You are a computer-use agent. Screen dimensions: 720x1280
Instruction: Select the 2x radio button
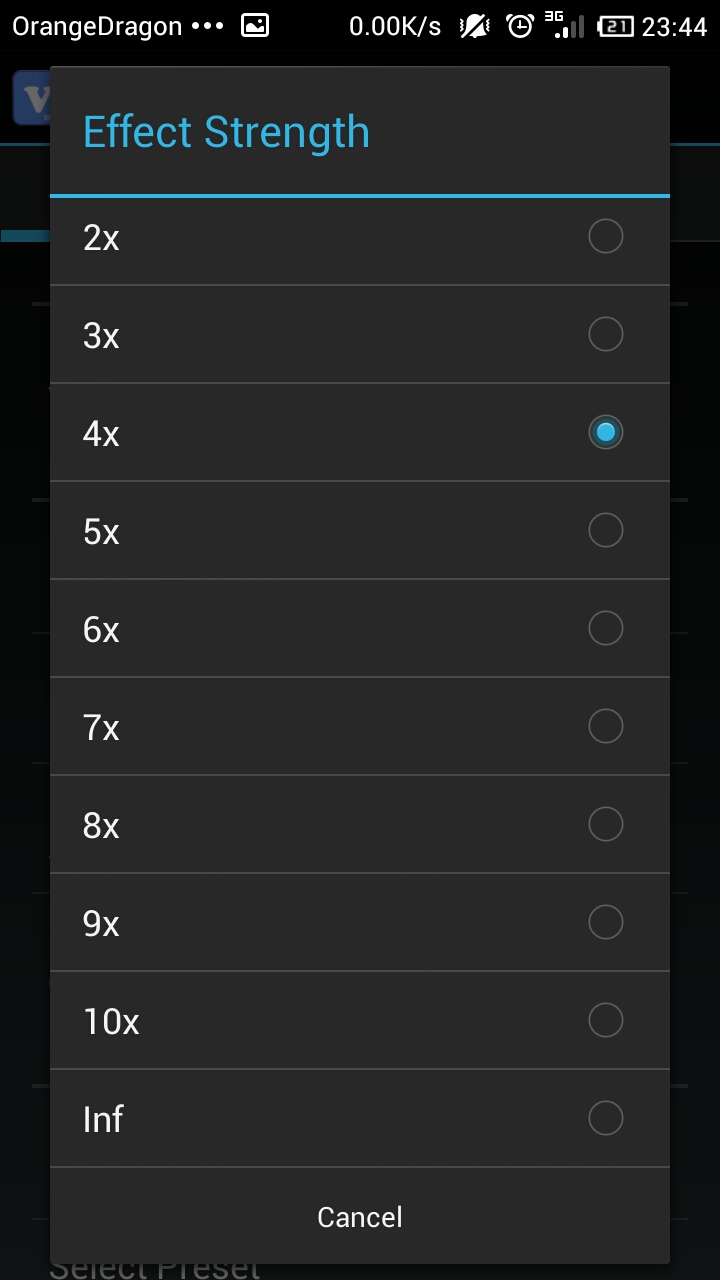(x=605, y=237)
